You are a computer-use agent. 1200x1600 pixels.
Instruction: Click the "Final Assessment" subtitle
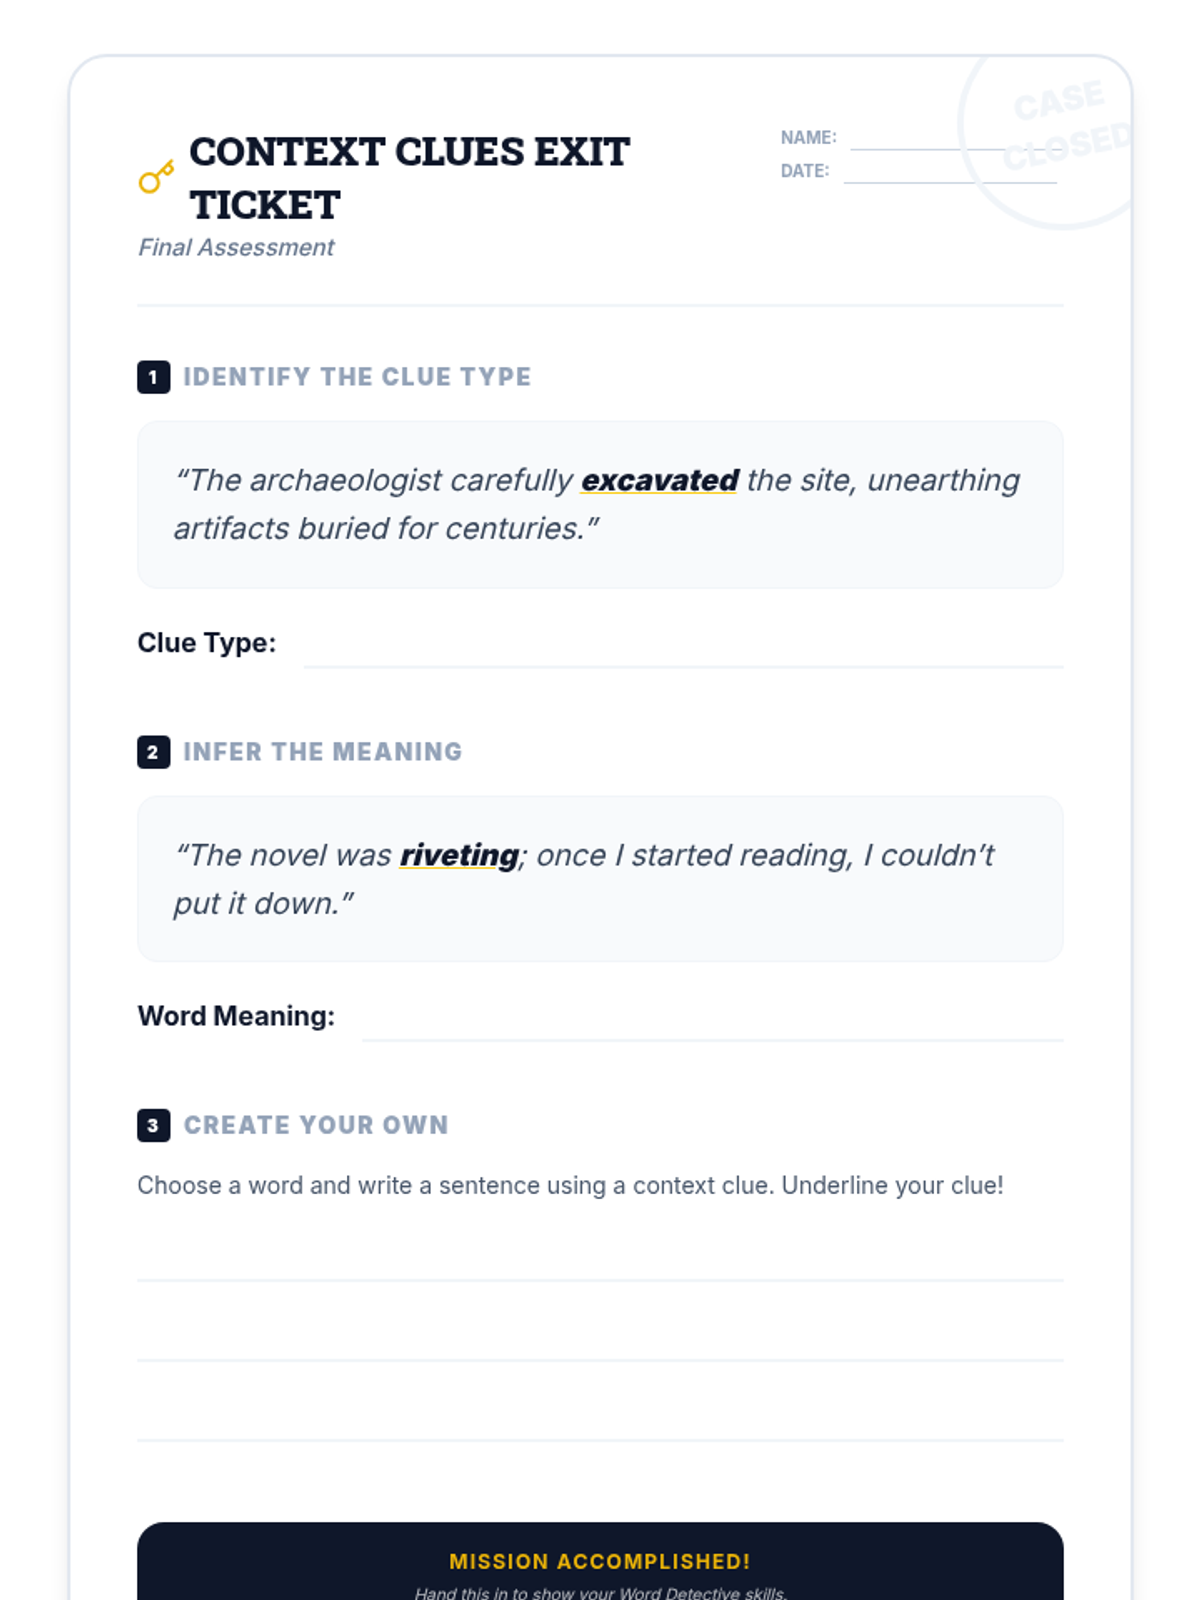(x=236, y=248)
